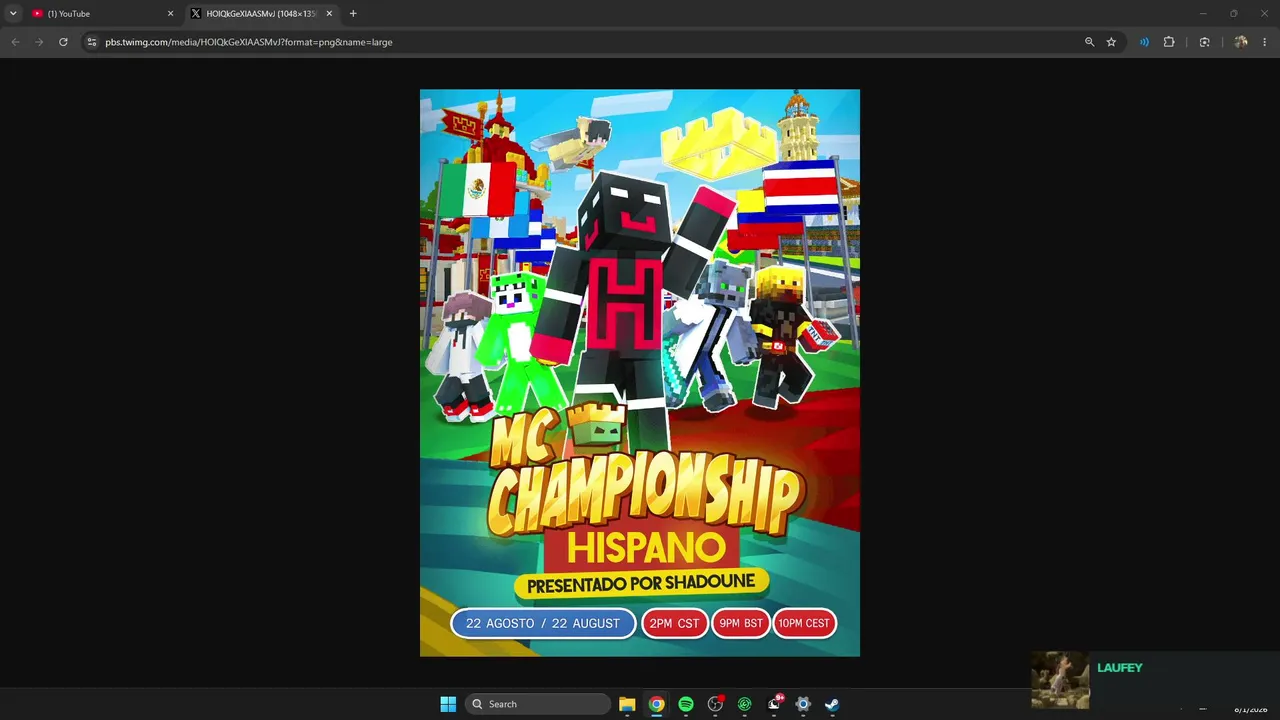1280x720 pixels.
Task: Bookmark this page with the star icon
Action: [x=1111, y=42]
